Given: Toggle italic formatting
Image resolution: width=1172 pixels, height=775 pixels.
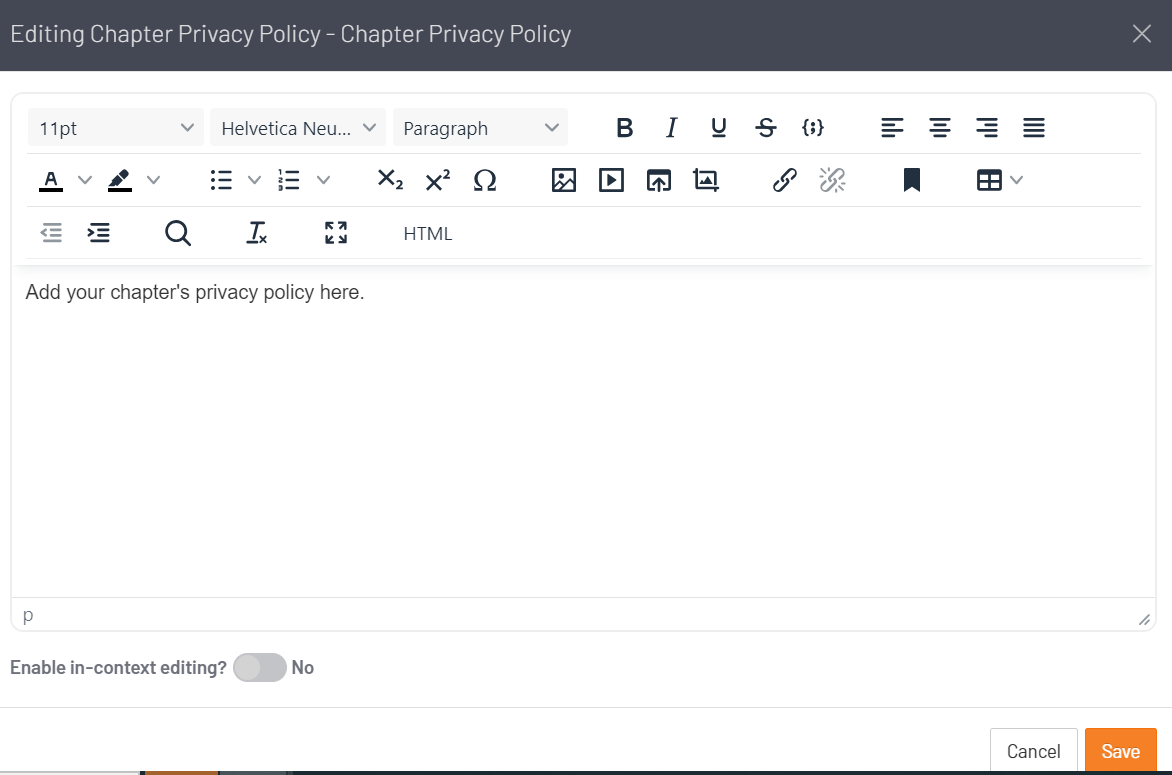Looking at the screenshot, I should point(671,128).
